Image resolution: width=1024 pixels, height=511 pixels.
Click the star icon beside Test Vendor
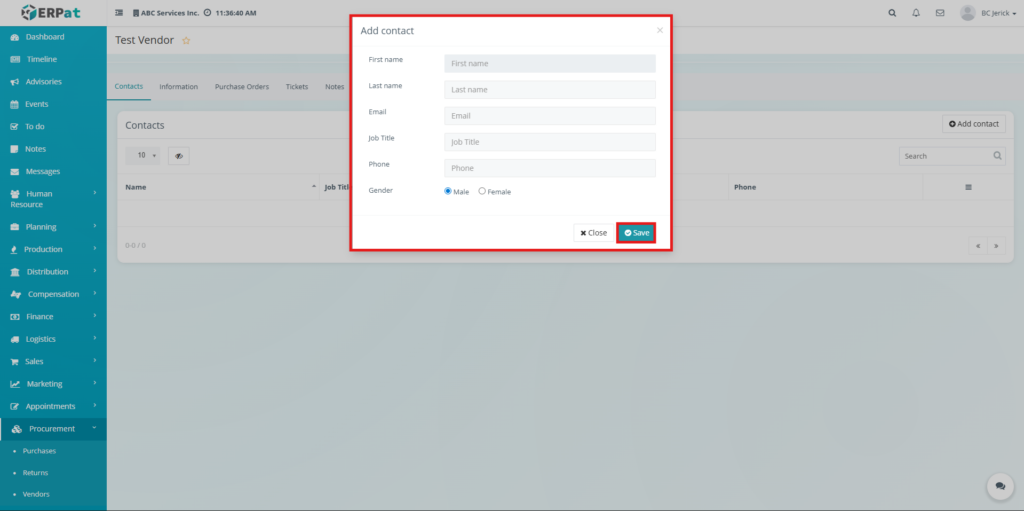click(186, 40)
